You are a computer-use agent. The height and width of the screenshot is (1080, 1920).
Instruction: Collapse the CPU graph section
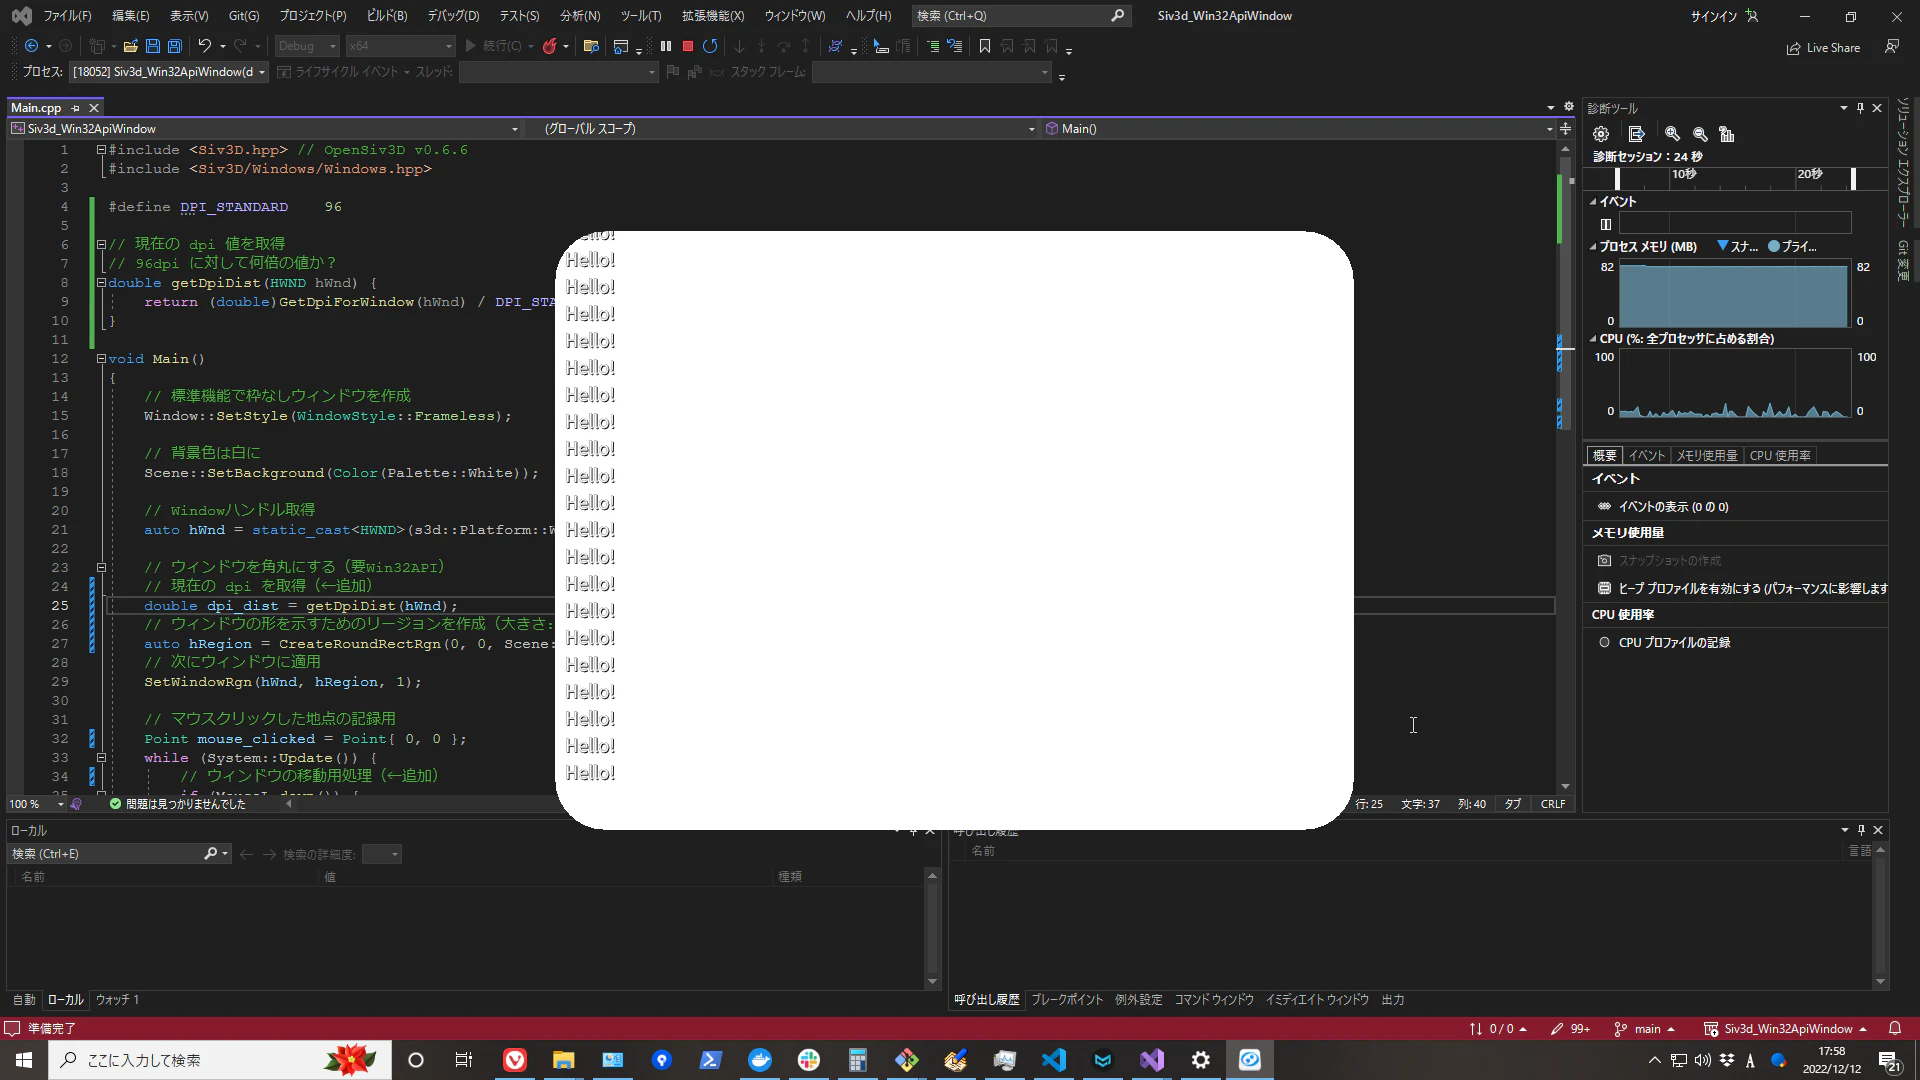tap(1593, 339)
